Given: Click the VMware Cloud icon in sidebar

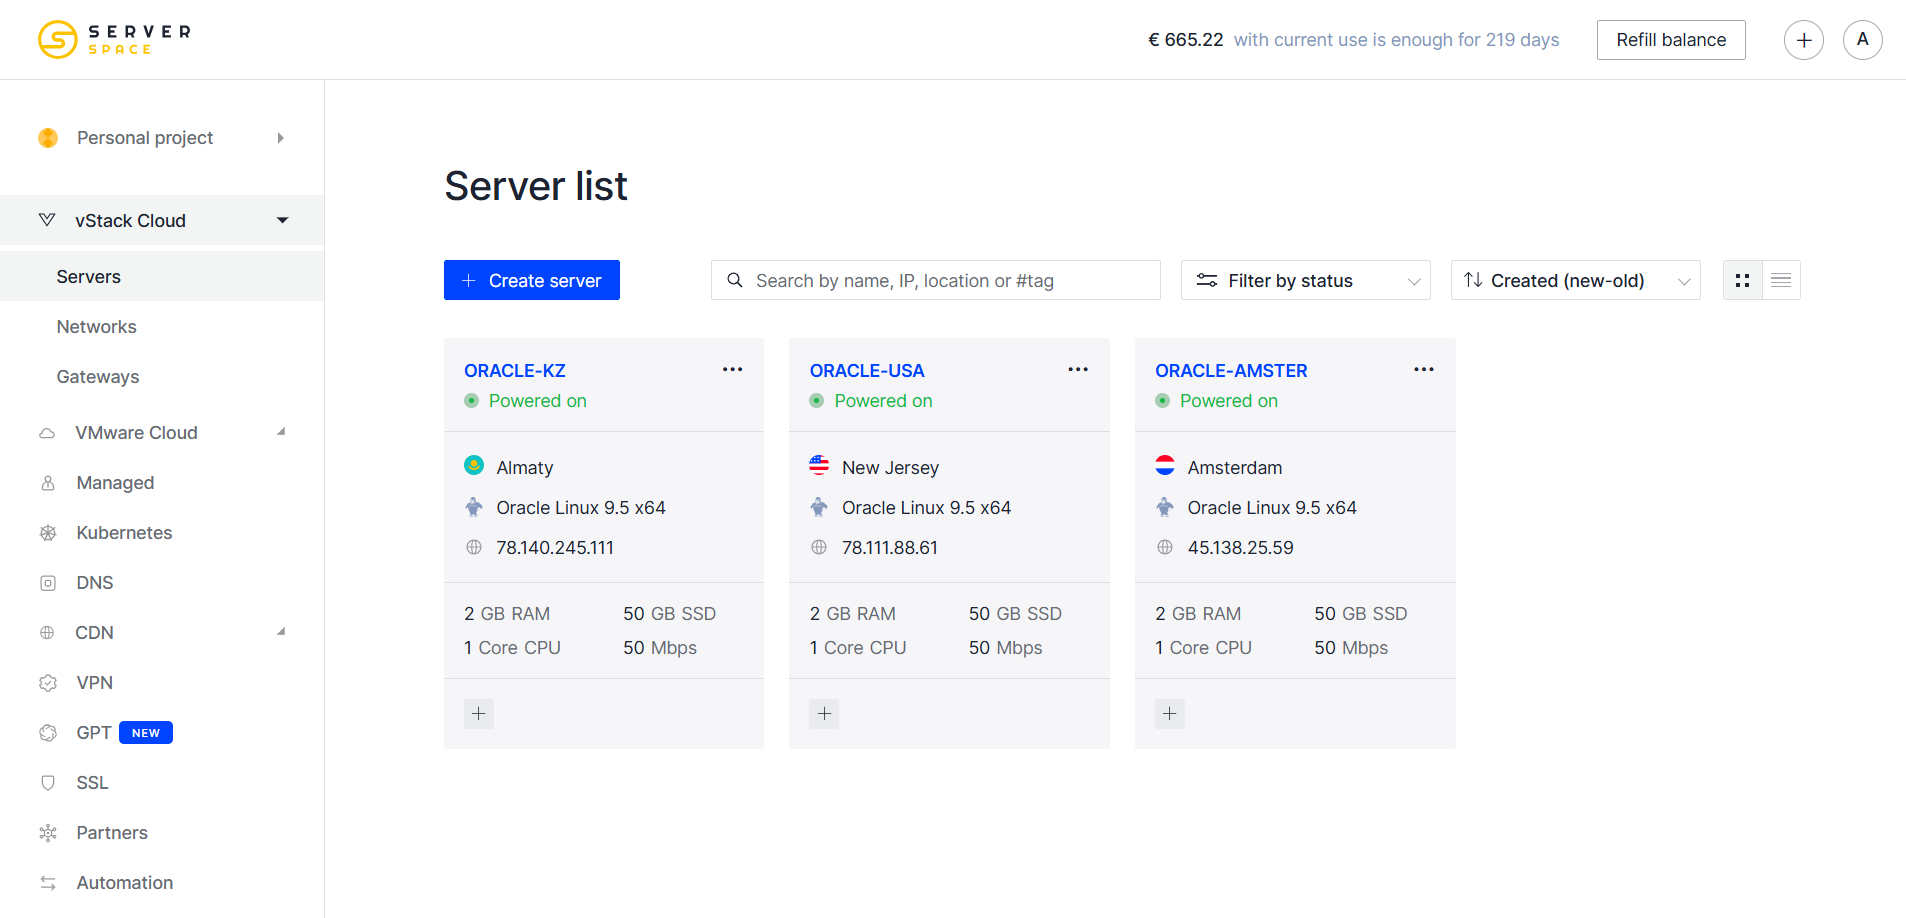Looking at the screenshot, I should pos(47,433).
